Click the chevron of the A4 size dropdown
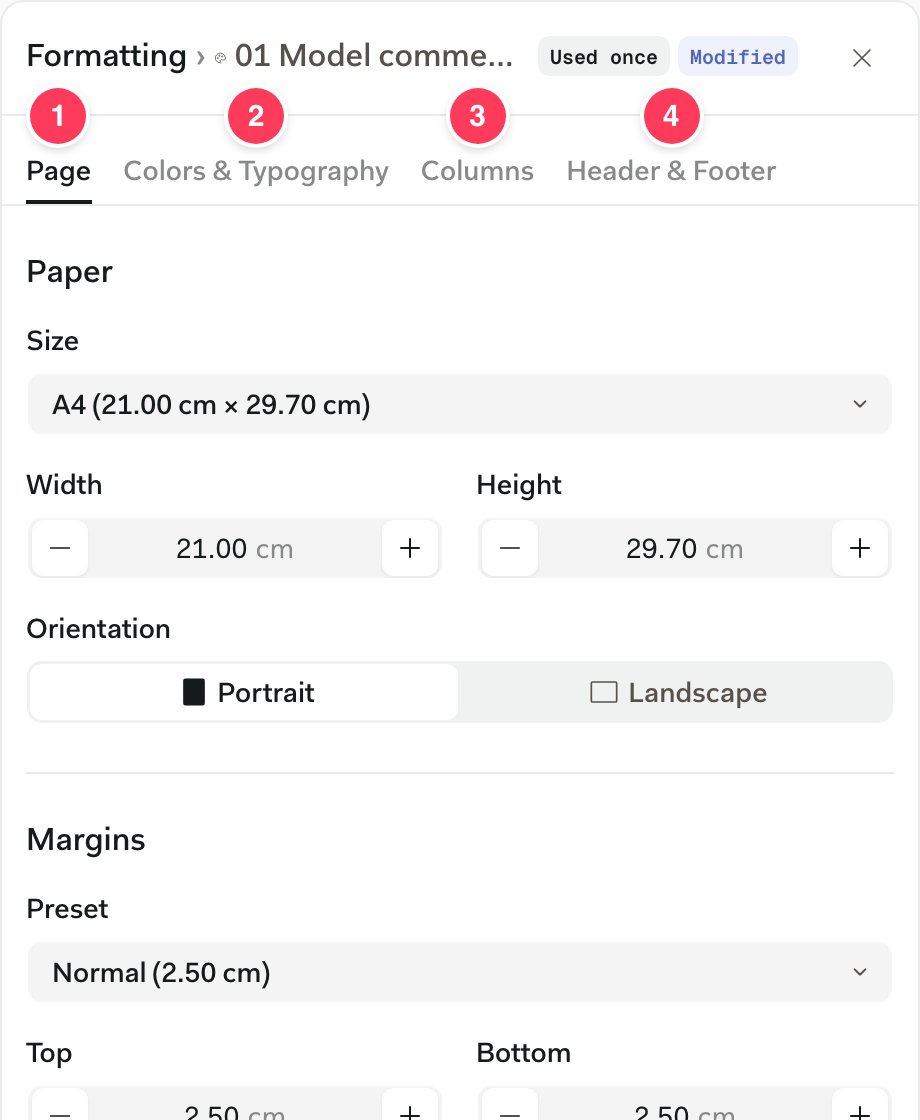 860,404
